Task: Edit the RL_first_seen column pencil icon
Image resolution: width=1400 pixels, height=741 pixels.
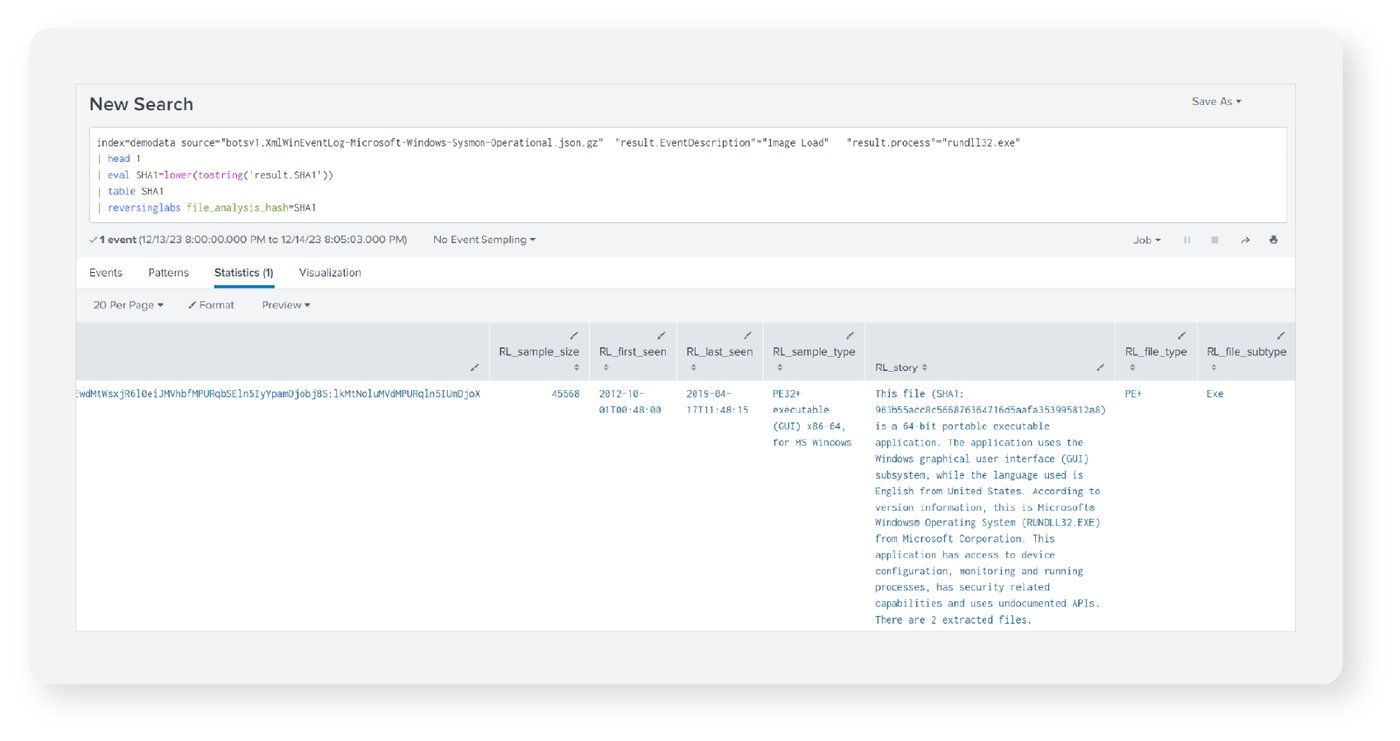Action: coord(661,336)
